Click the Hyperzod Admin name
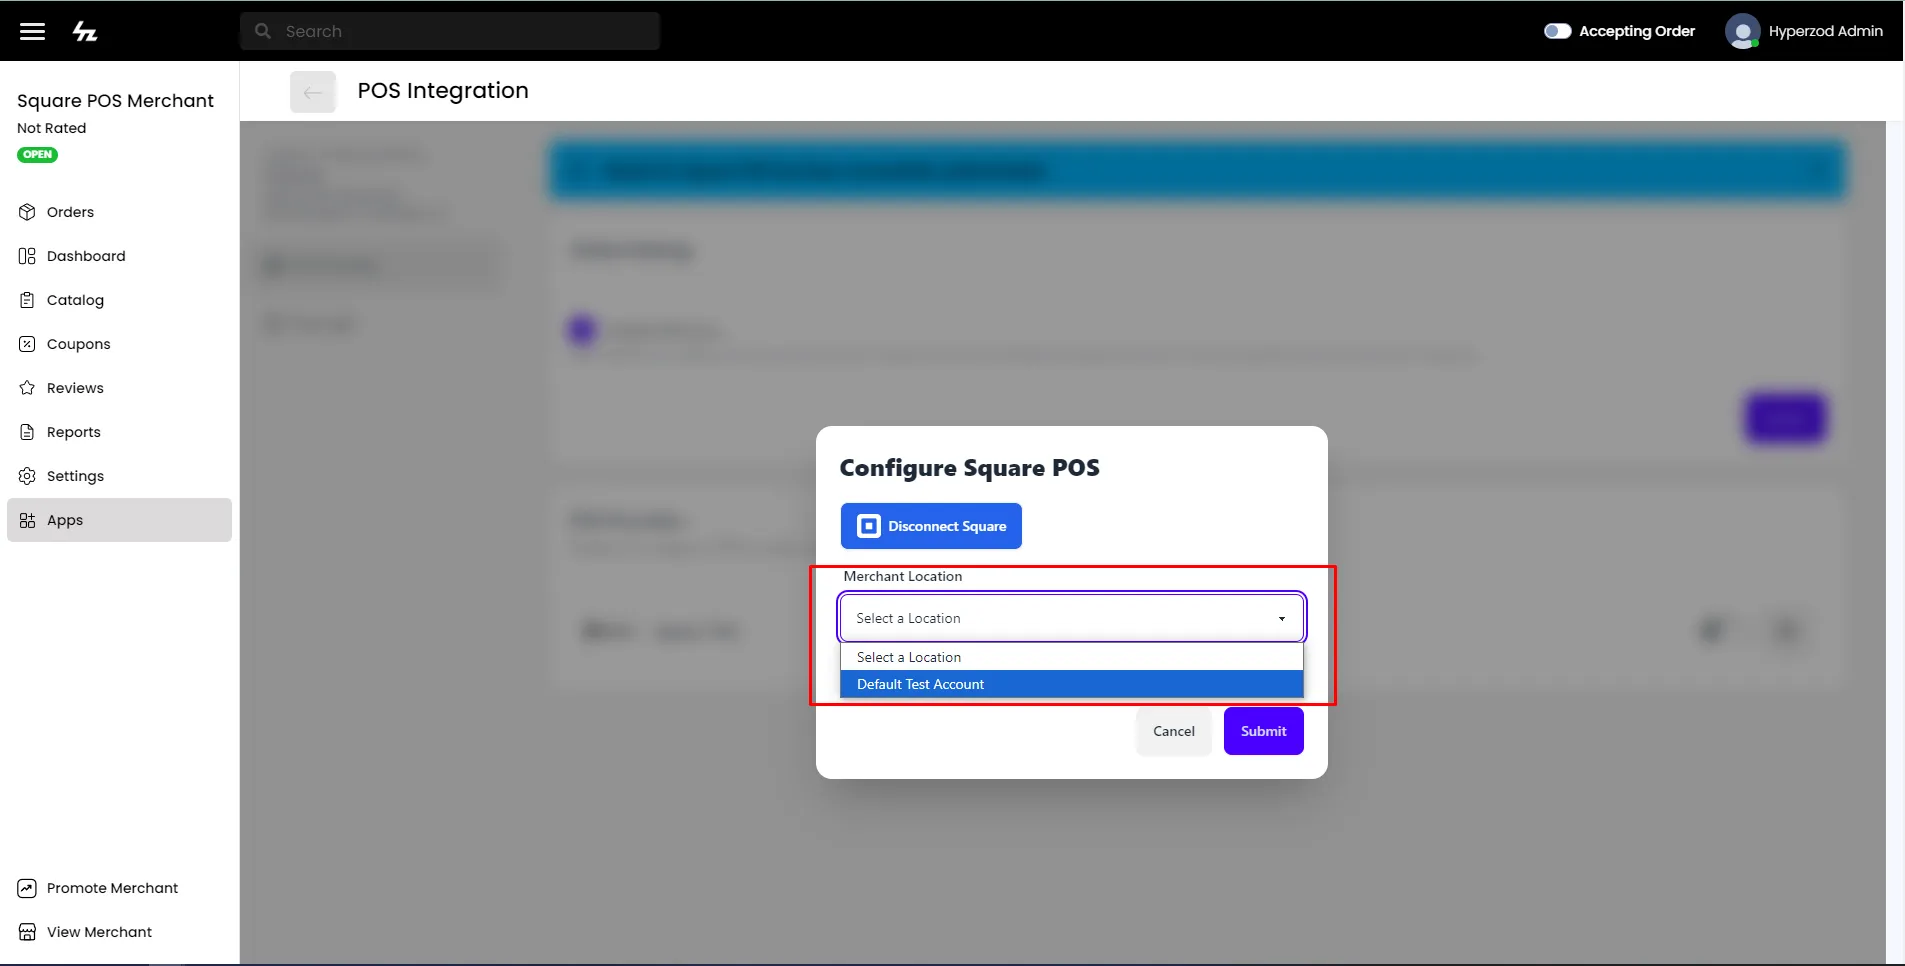The height and width of the screenshot is (966, 1905). click(x=1825, y=31)
